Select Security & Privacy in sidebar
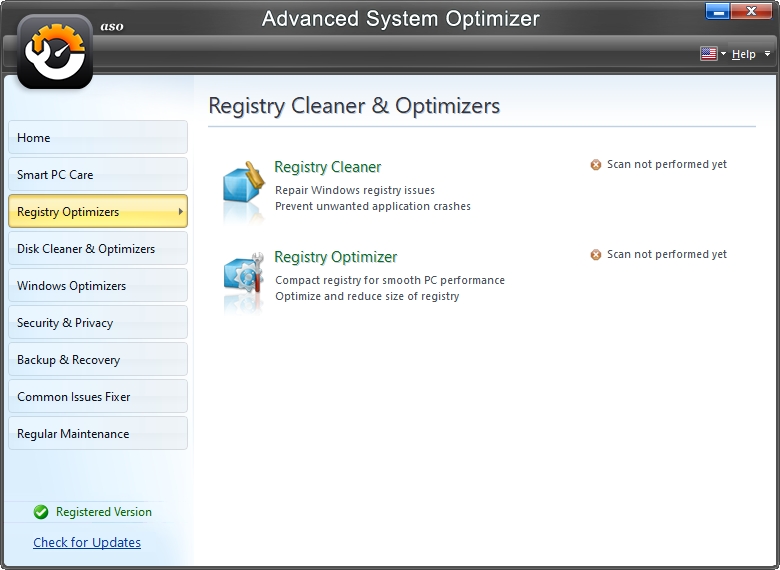The width and height of the screenshot is (780, 570). [98, 322]
